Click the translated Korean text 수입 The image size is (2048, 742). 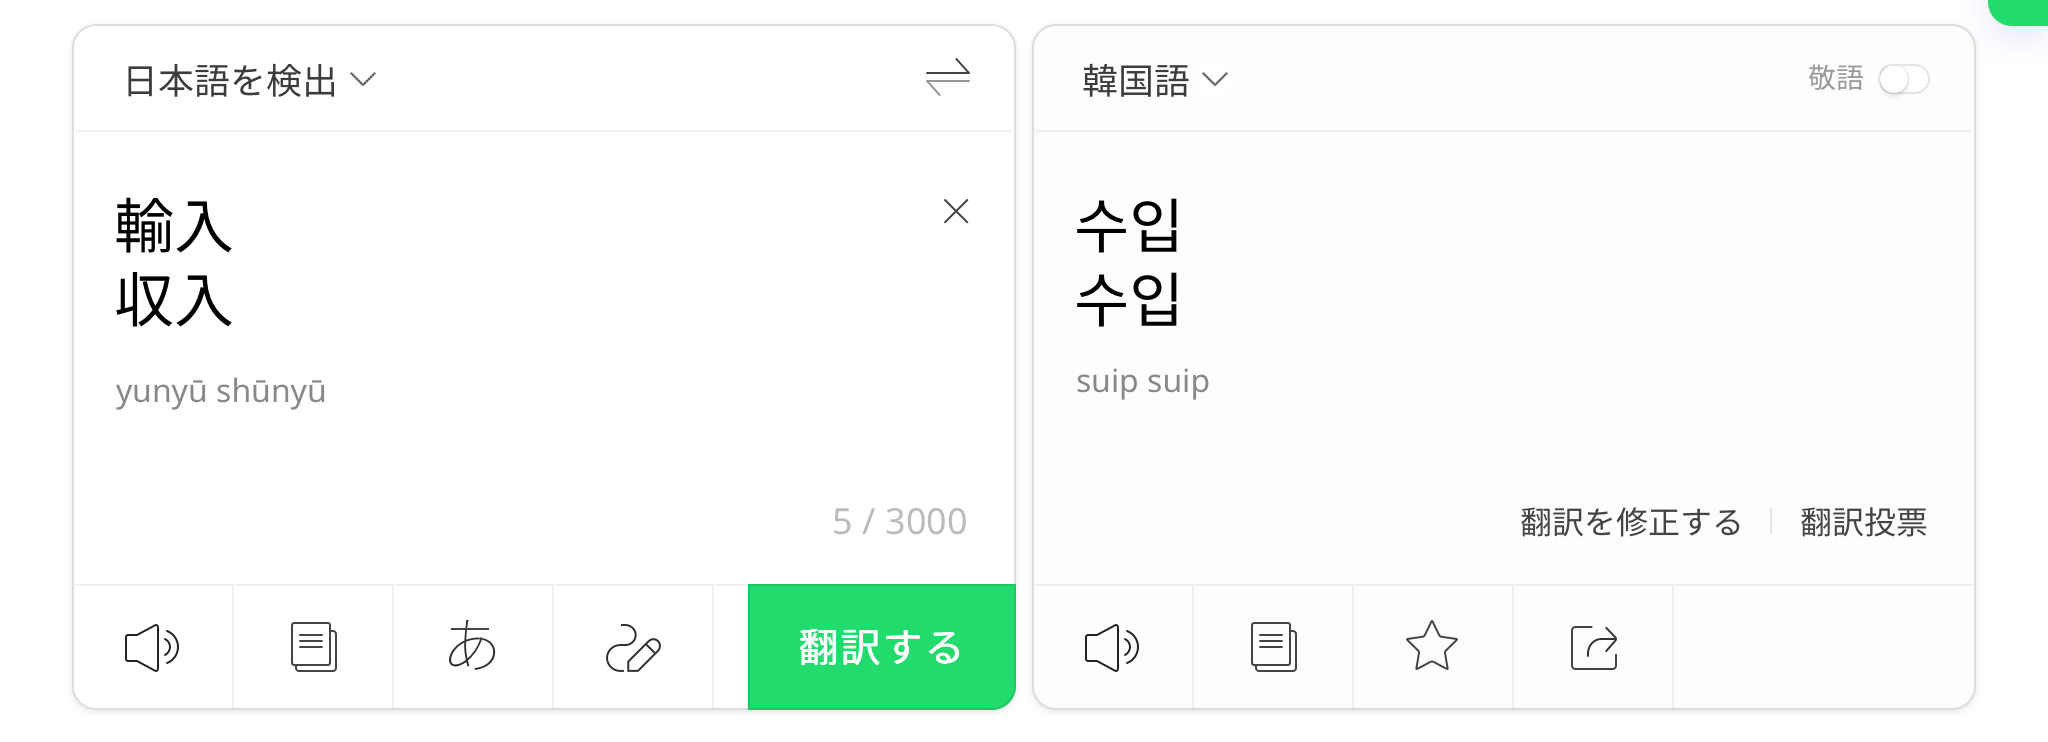[x=1129, y=262]
